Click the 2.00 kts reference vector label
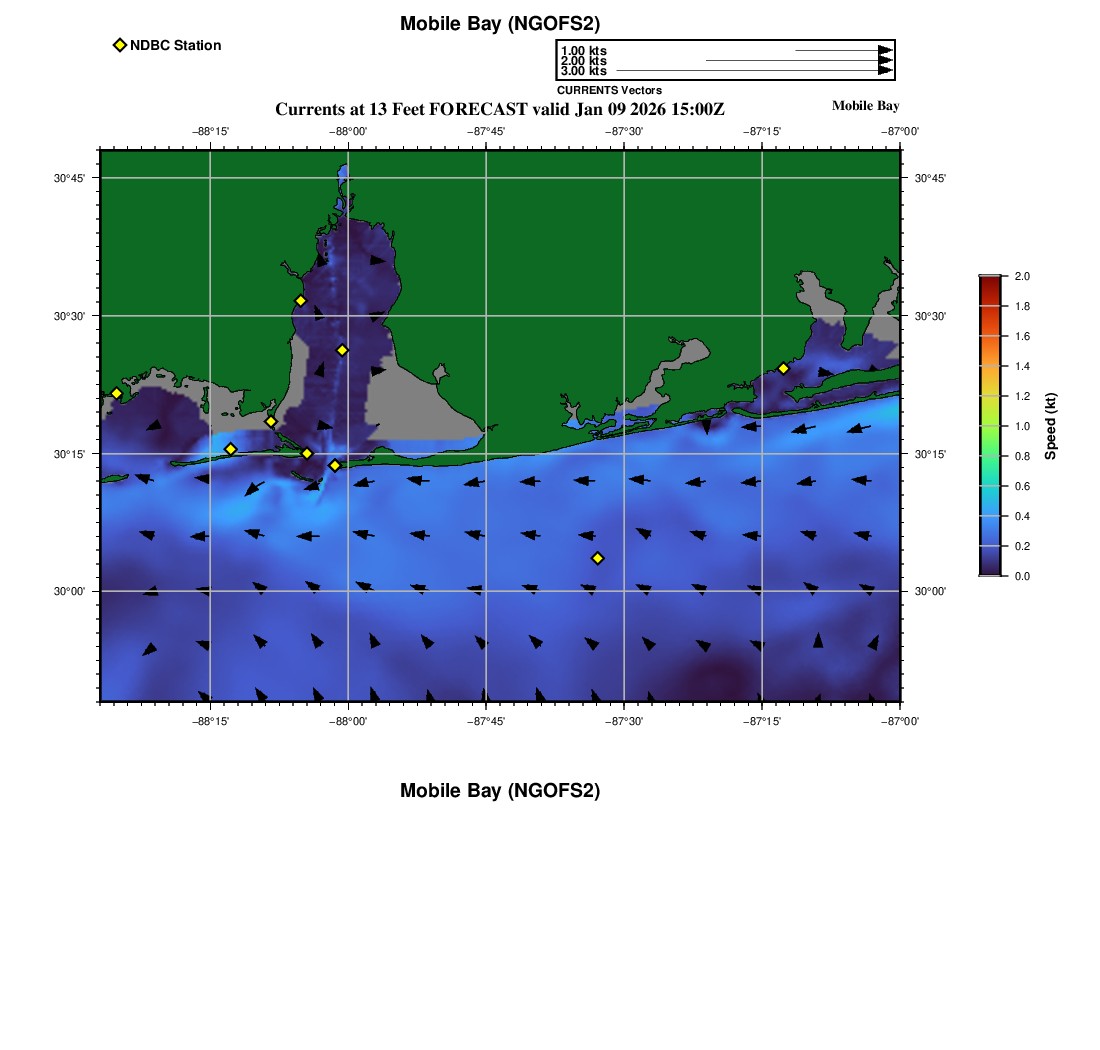 (x=583, y=61)
